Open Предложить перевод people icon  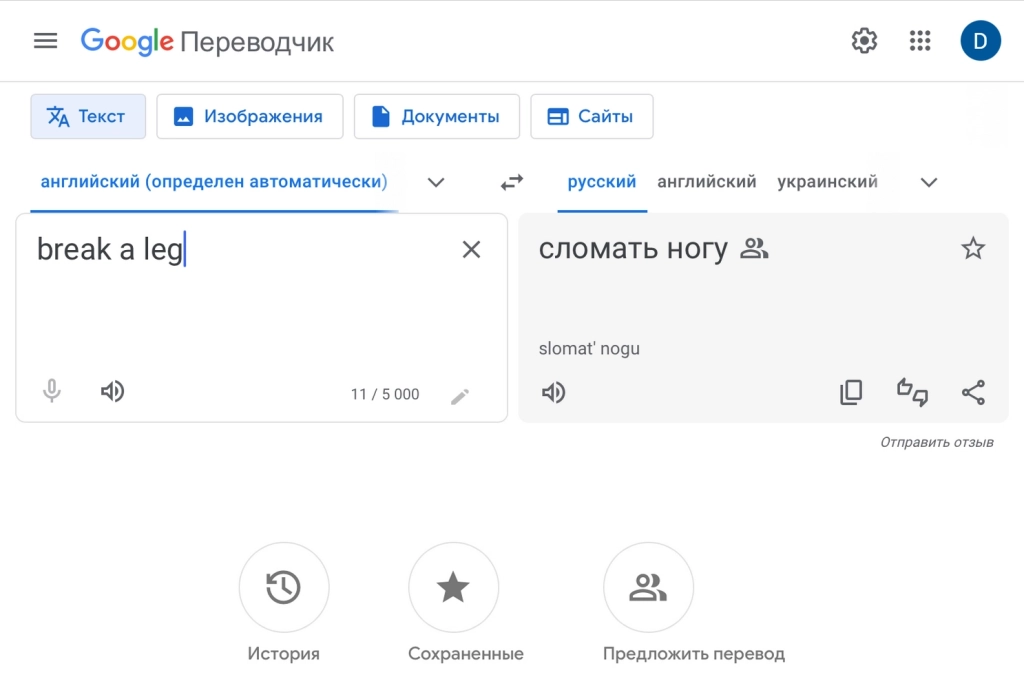(x=648, y=587)
